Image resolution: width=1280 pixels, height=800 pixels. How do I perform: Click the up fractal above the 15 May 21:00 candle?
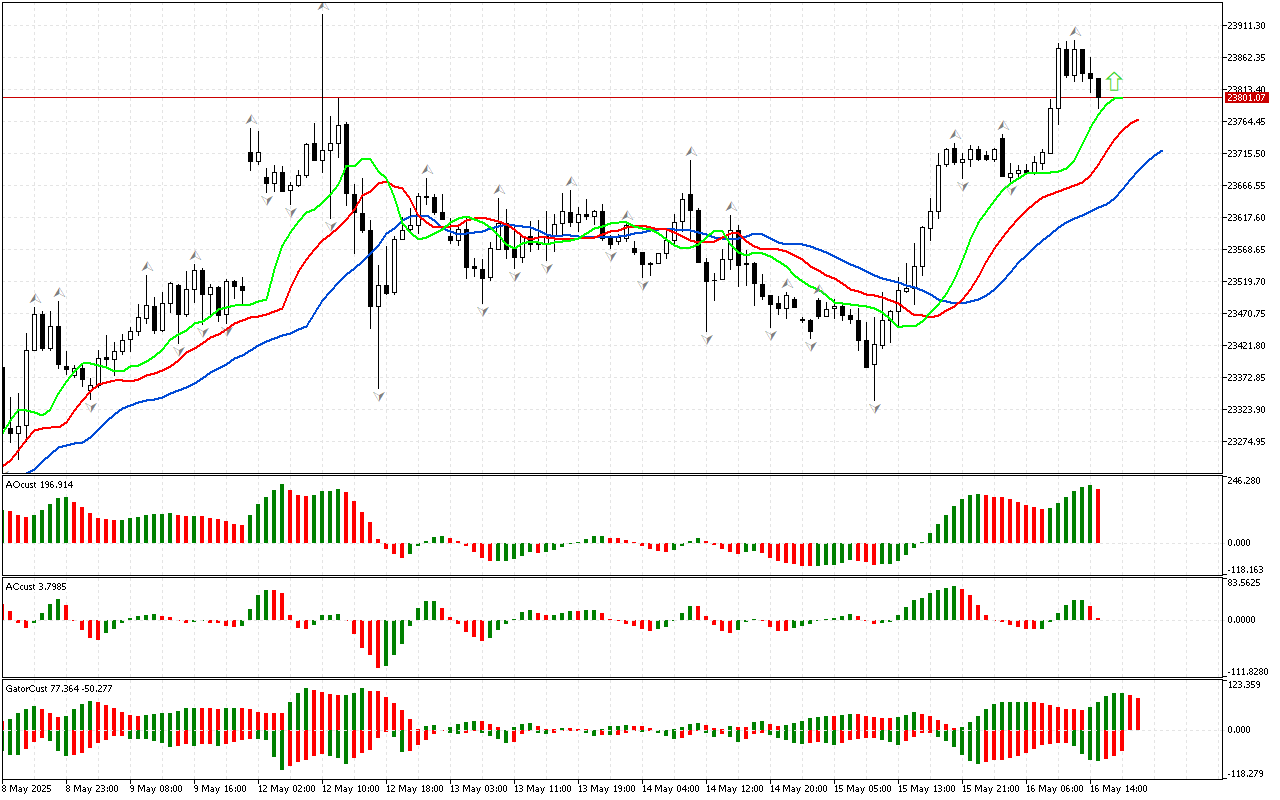[1002, 126]
